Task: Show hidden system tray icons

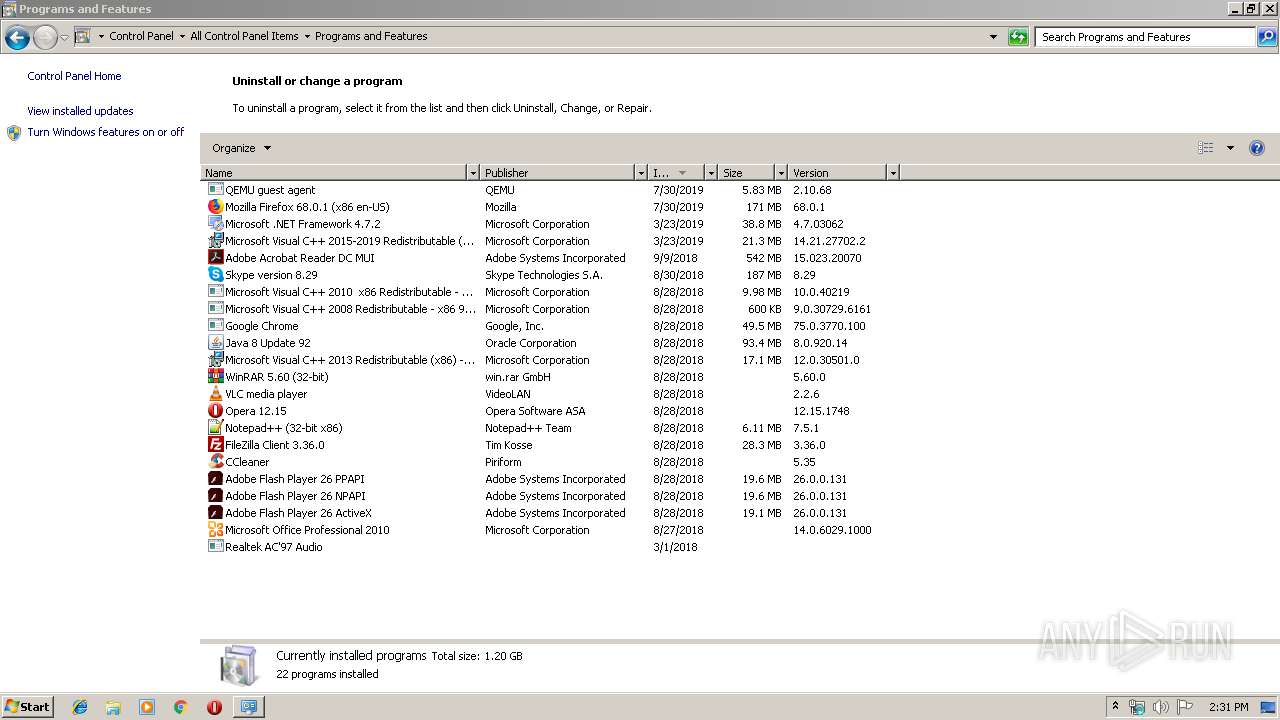Action: pos(1116,707)
